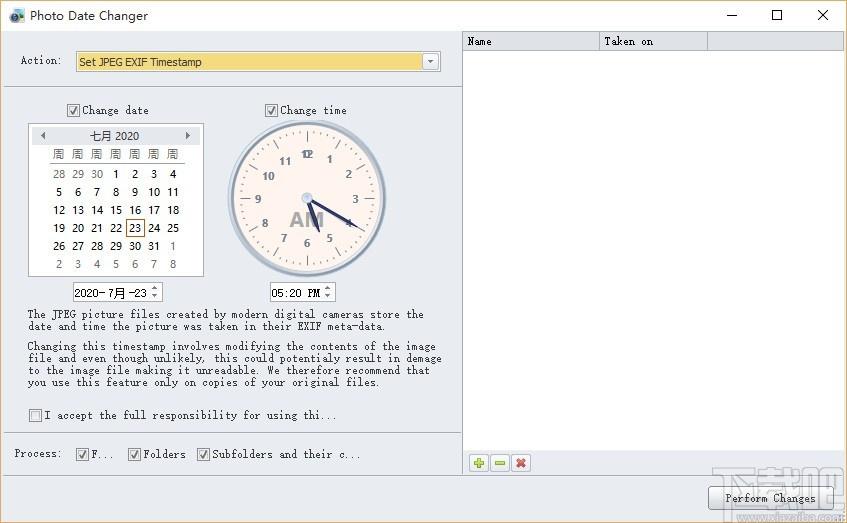Select day 23 in calendar
Viewport: 847px width, 523px height.
point(135,228)
